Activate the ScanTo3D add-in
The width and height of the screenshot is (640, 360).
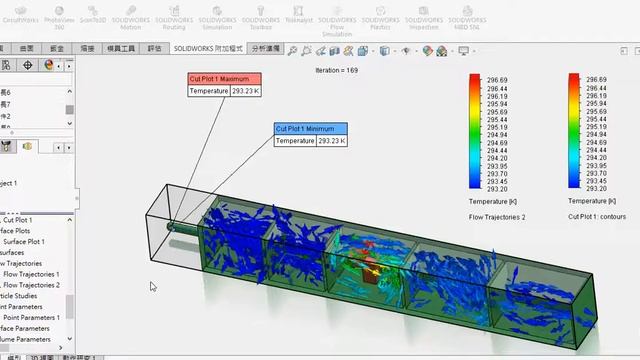[x=93, y=15]
